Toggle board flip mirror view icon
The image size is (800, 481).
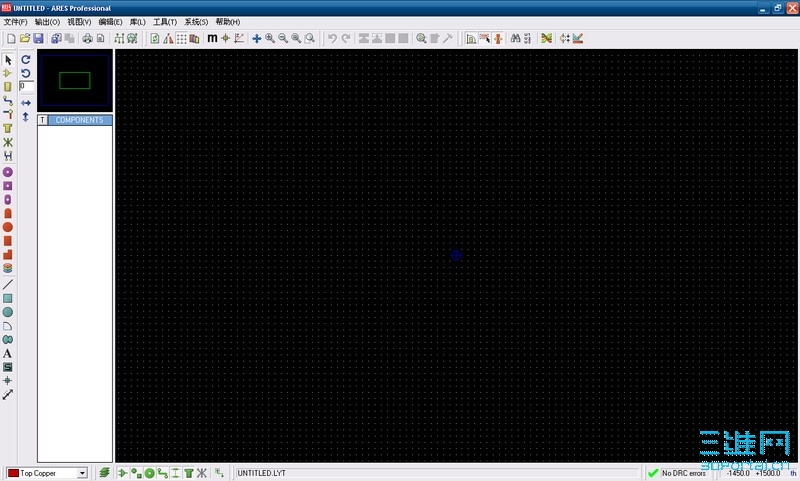click(168, 38)
